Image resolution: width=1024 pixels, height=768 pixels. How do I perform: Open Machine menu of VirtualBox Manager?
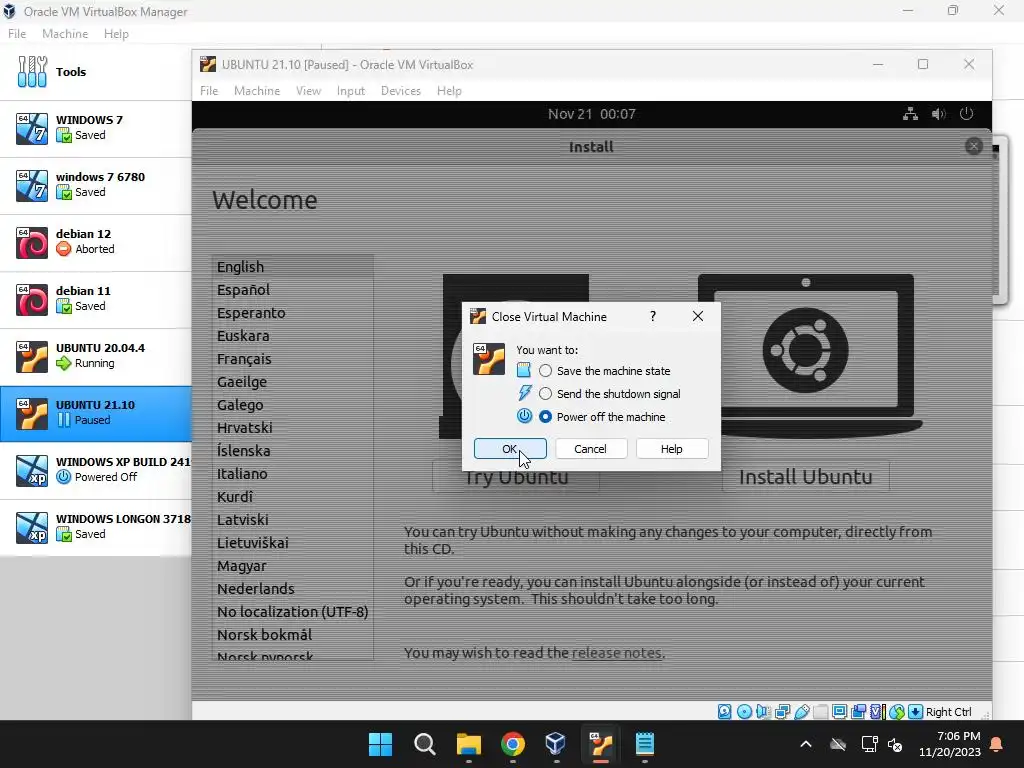(x=65, y=34)
